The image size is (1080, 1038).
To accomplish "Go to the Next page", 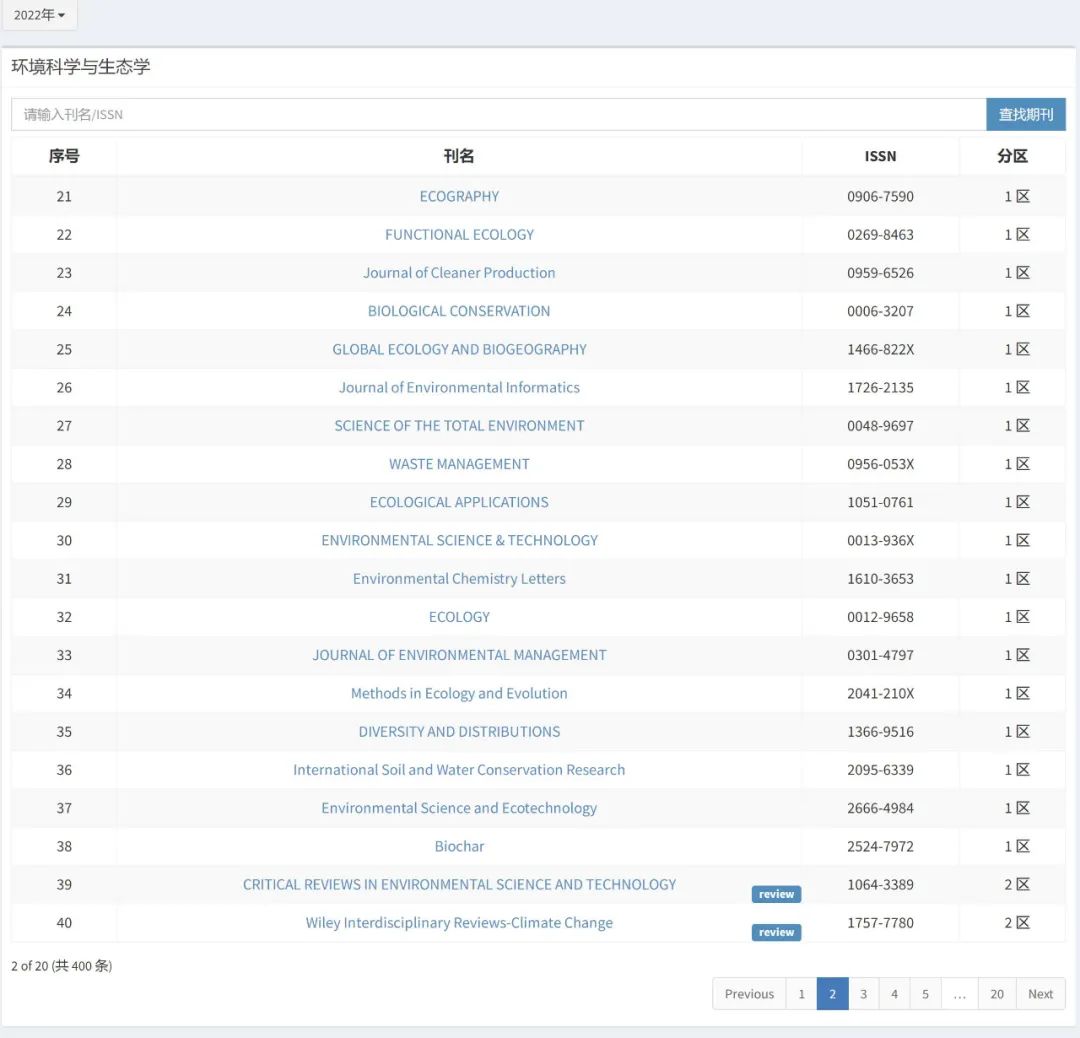I will [1040, 994].
